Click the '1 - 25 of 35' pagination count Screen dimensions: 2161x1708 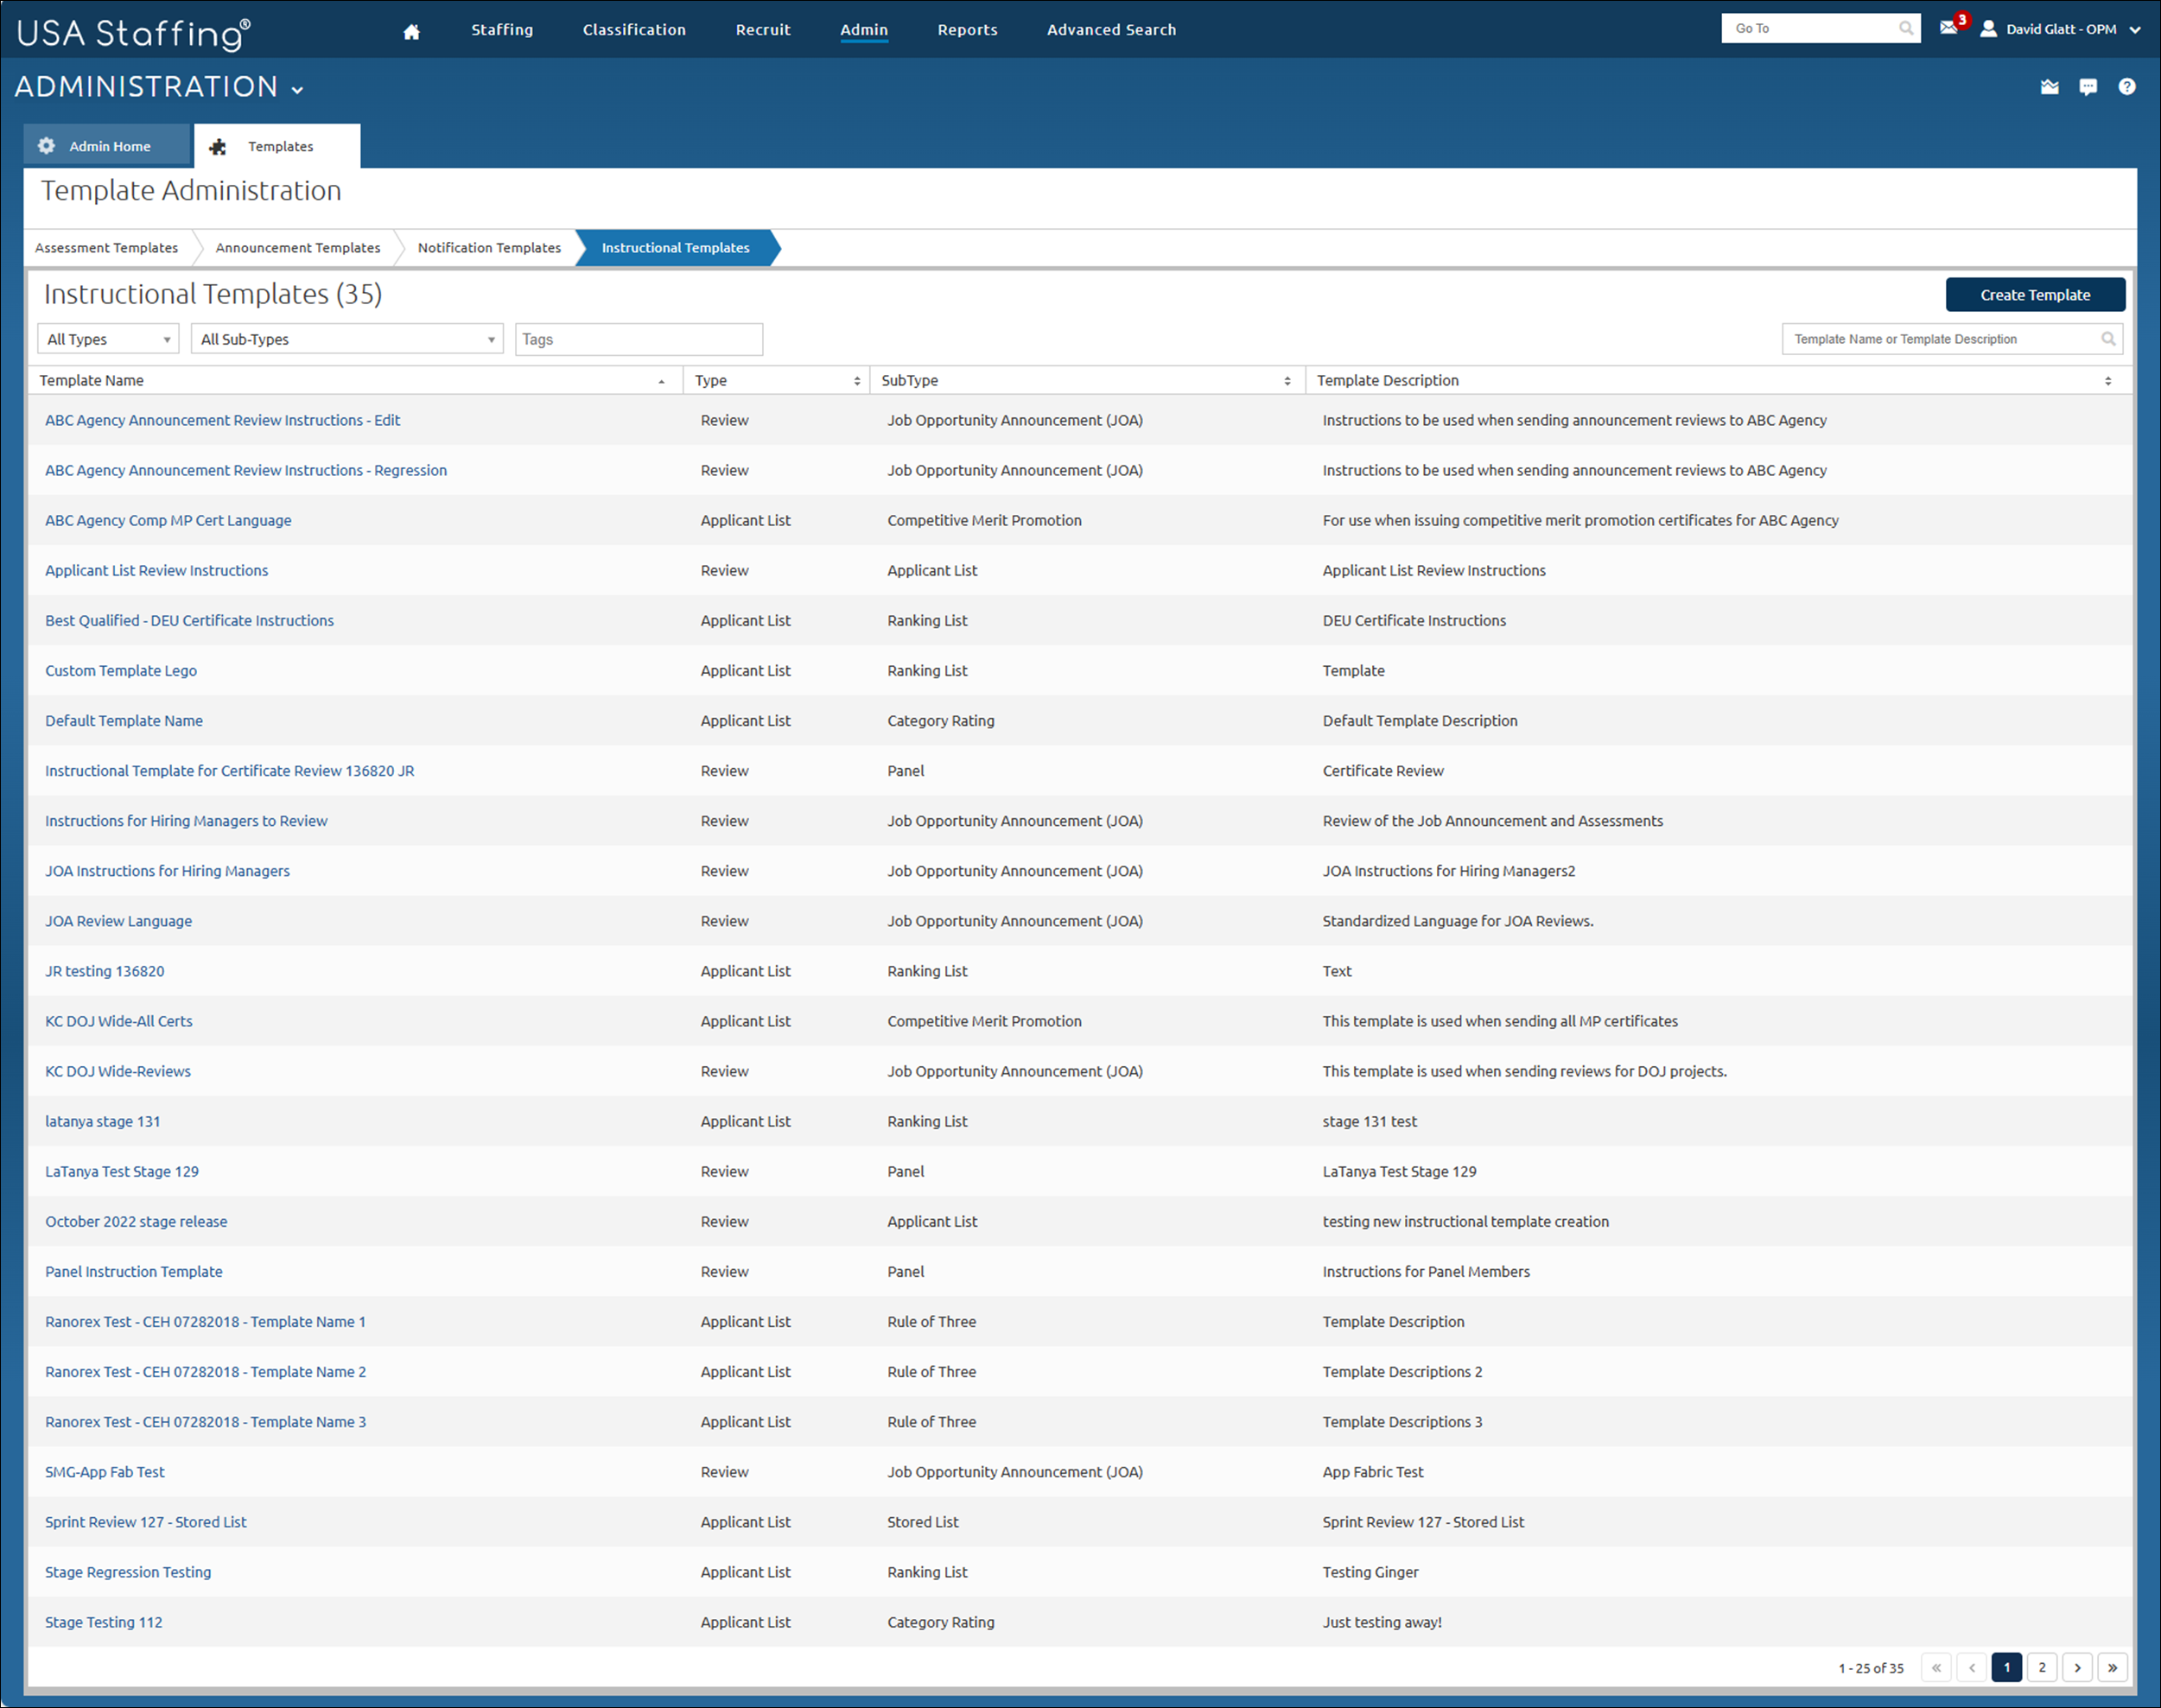click(1871, 1668)
